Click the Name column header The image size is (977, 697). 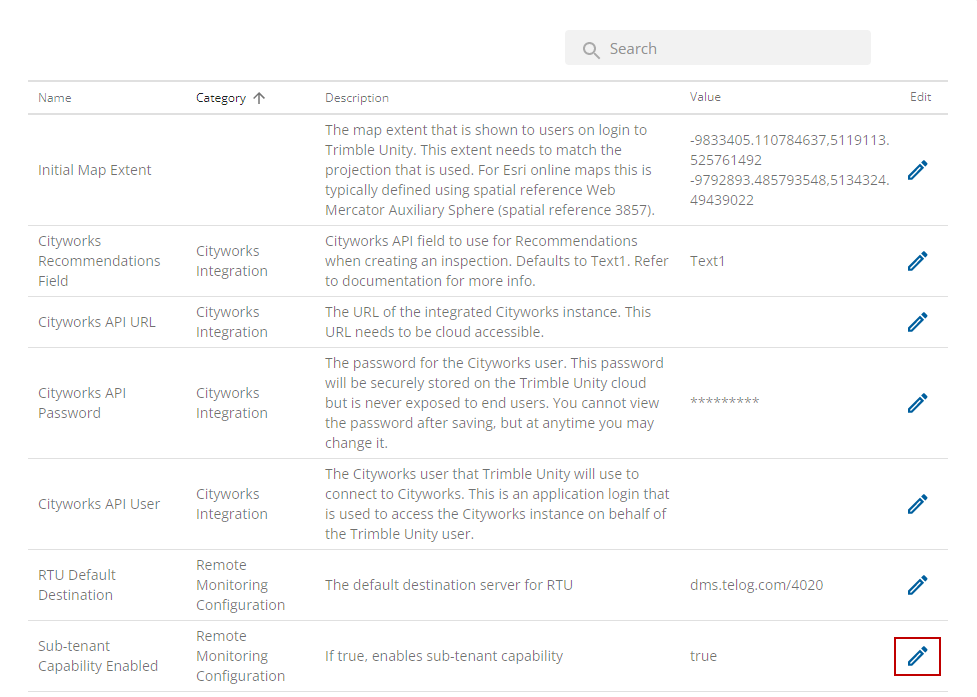[55, 98]
